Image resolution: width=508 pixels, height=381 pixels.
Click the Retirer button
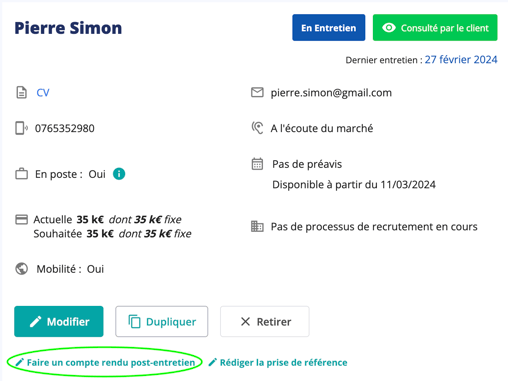265,321
